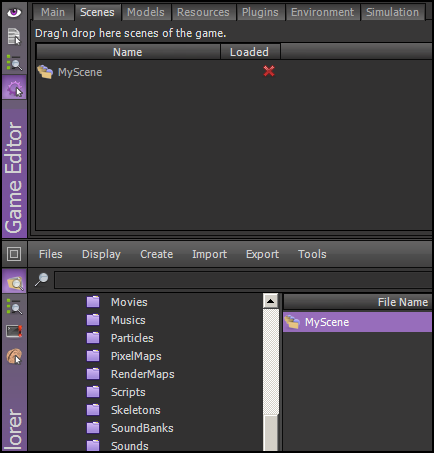Screen dimensions: 434x453
Task: Click the monitor icon in the explorer sidebar
Action: pyautogui.click(x=14, y=331)
